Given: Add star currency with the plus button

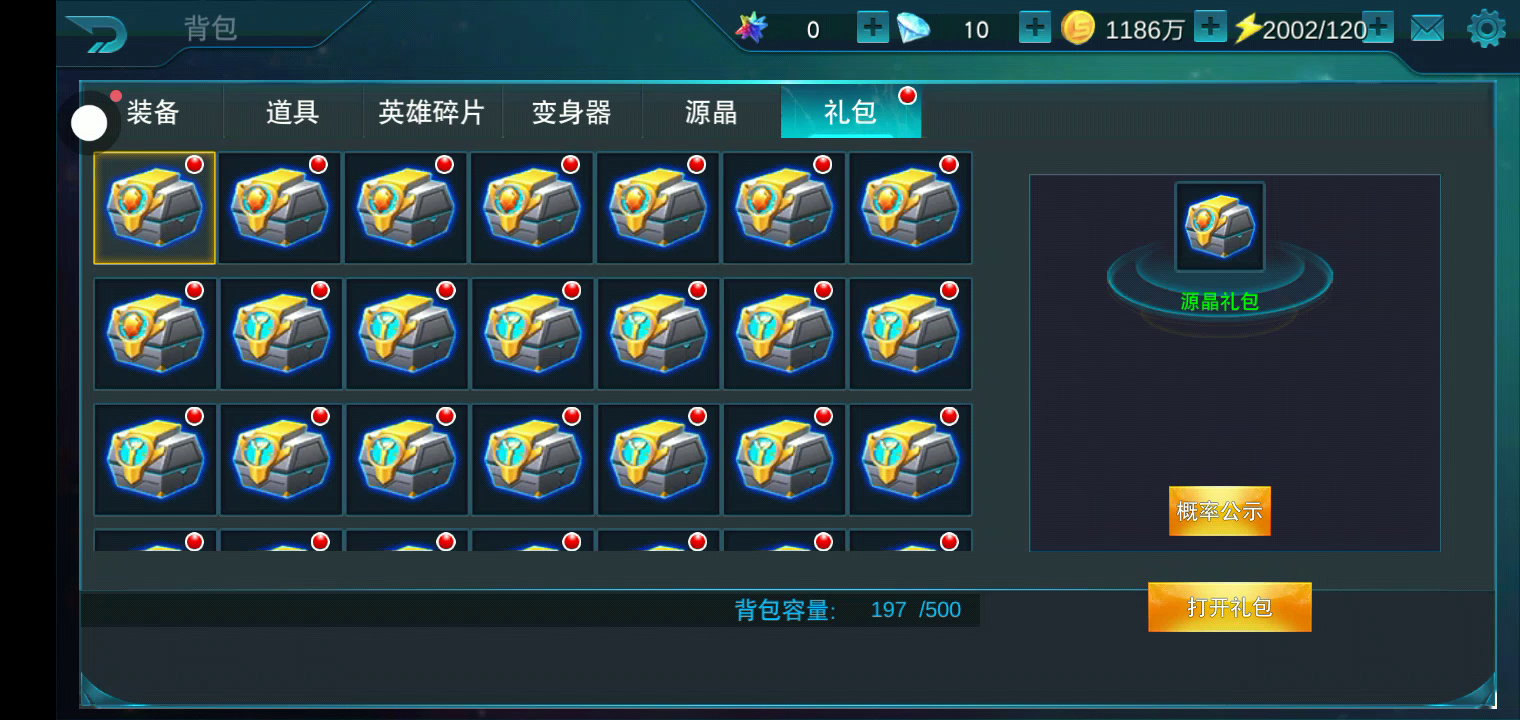Looking at the screenshot, I should click(873, 27).
